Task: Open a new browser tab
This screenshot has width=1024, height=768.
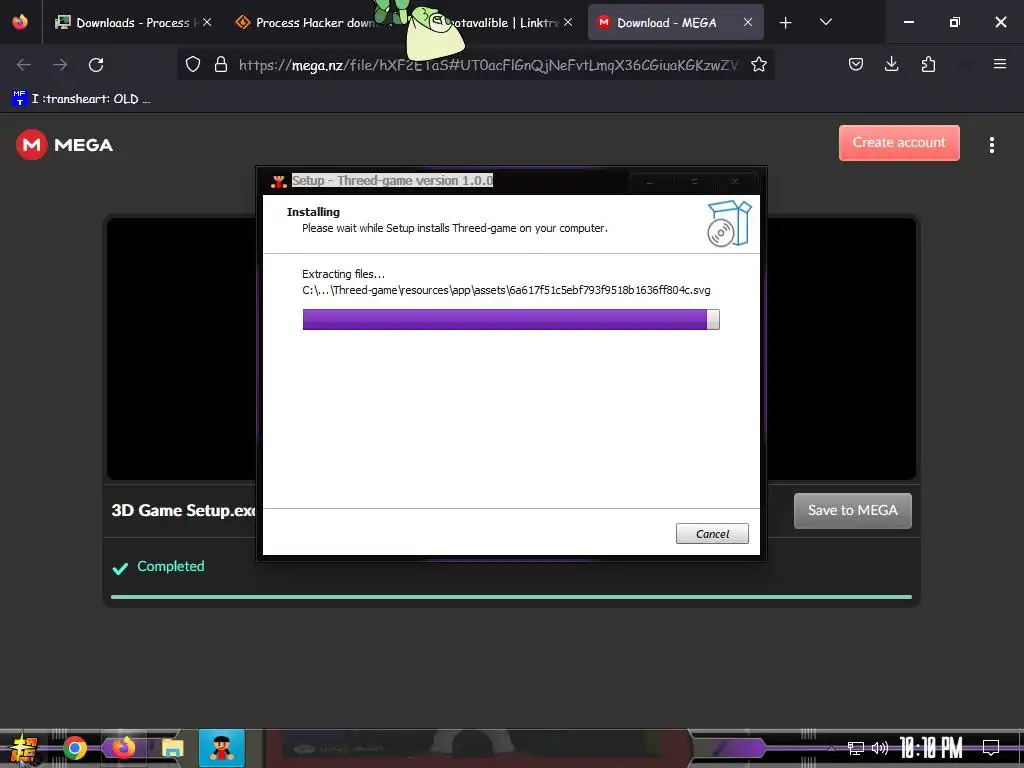Action: (x=786, y=23)
